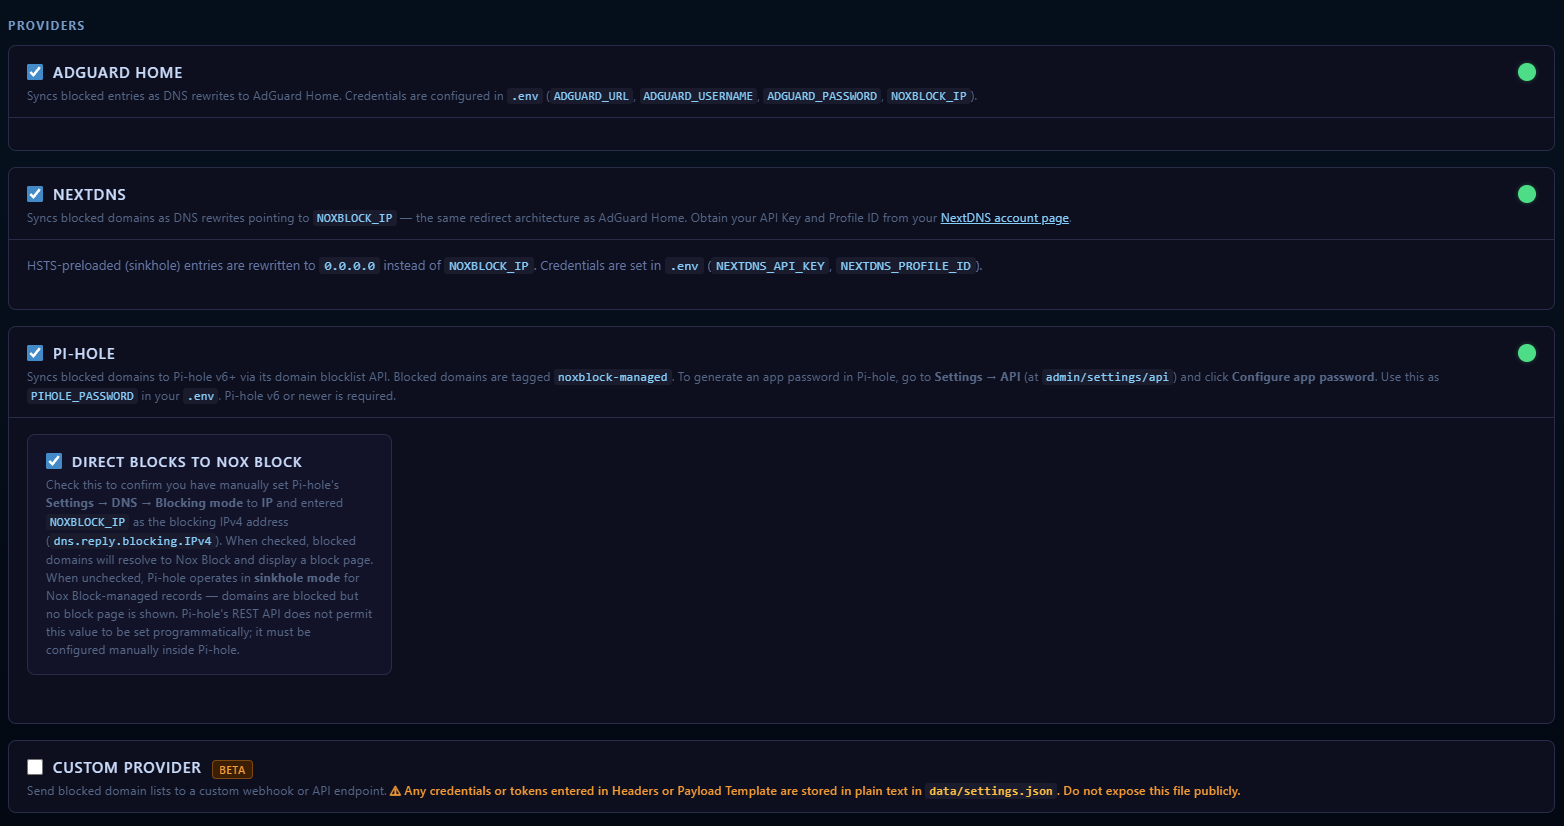
Task: Click the CUSTOM PROVIDER heading label
Action: [x=127, y=767]
